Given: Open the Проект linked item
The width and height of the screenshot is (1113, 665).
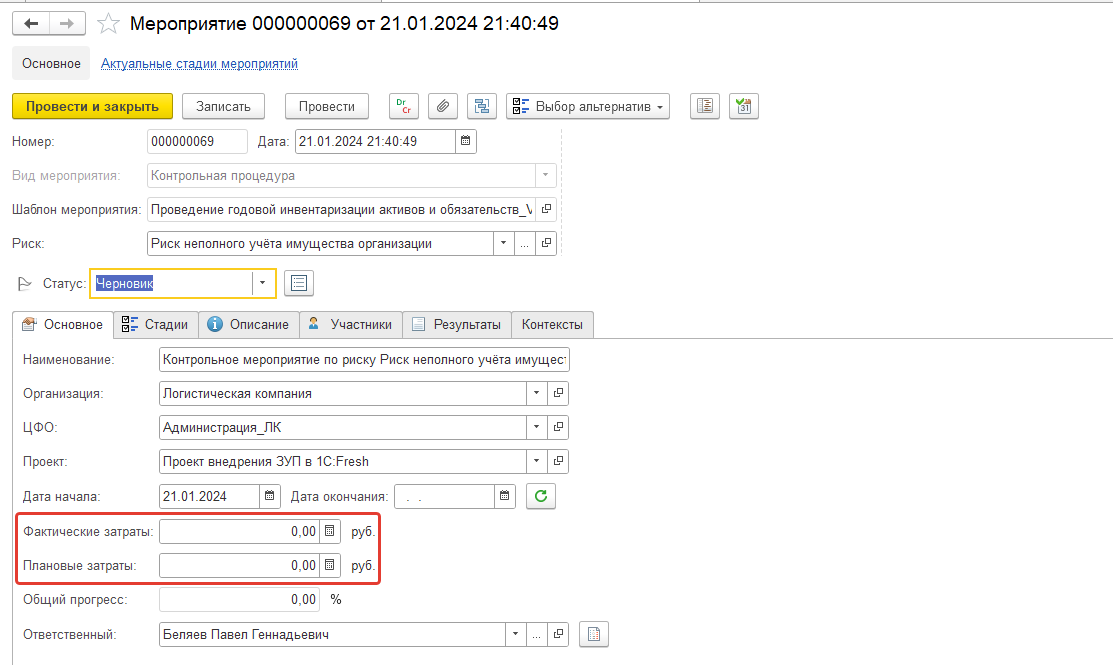Looking at the screenshot, I should click(558, 461).
